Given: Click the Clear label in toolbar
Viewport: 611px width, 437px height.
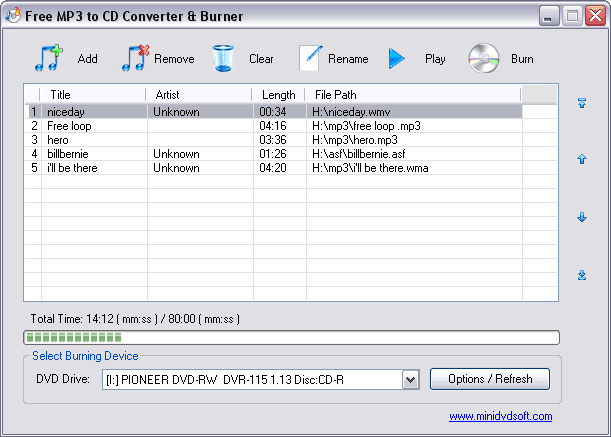Looking at the screenshot, I should [261, 59].
